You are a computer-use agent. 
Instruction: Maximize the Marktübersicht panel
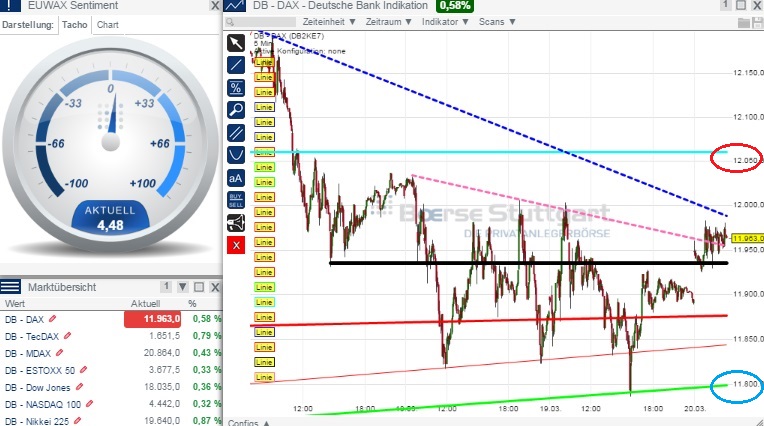199,287
